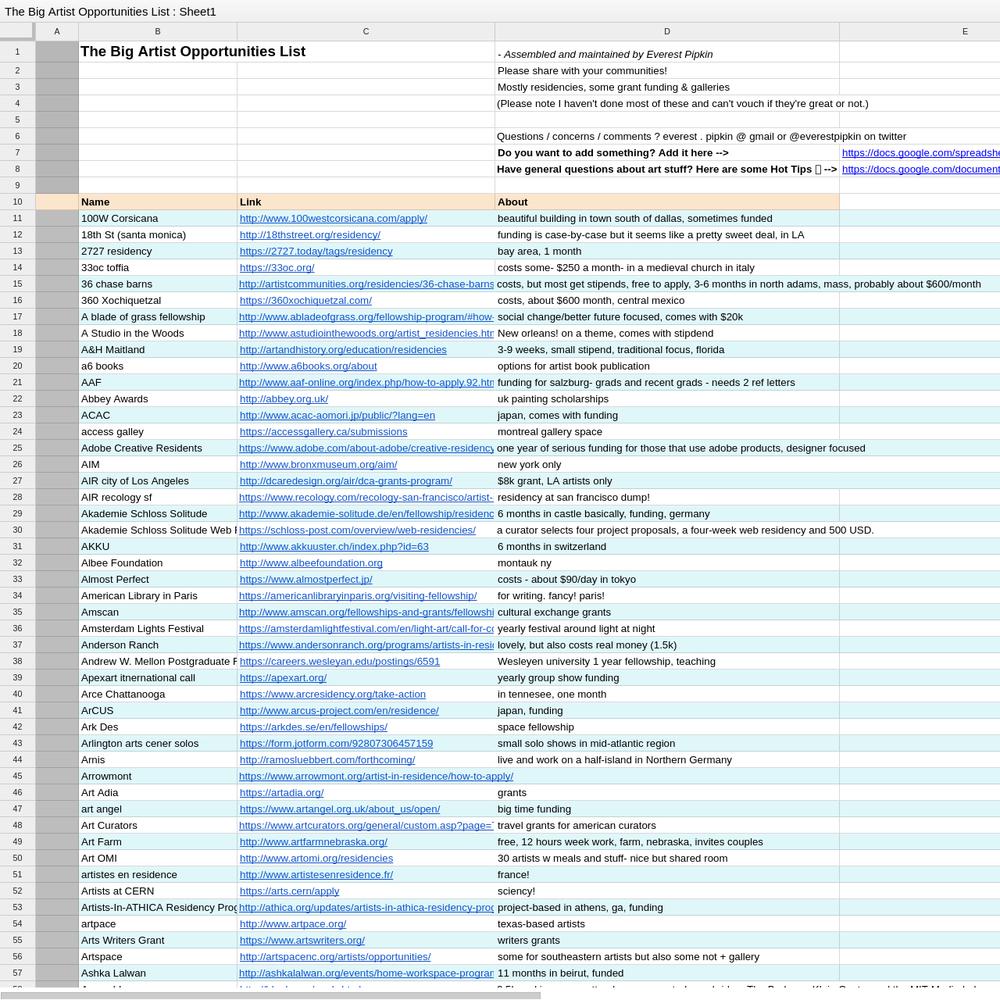This screenshot has width=1000, height=1000.
Task: Follow the apexart.org link
Action: pos(283,678)
